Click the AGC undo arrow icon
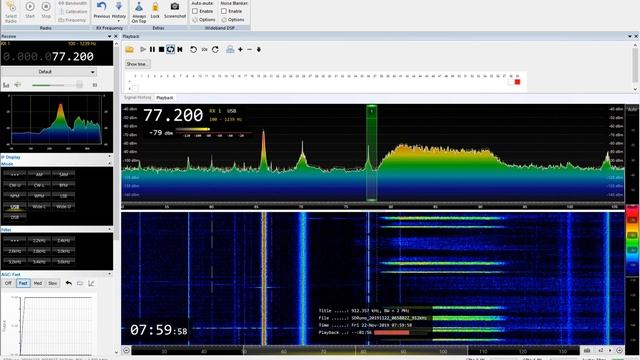Viewport: 640px width, 360px height. 69,283
